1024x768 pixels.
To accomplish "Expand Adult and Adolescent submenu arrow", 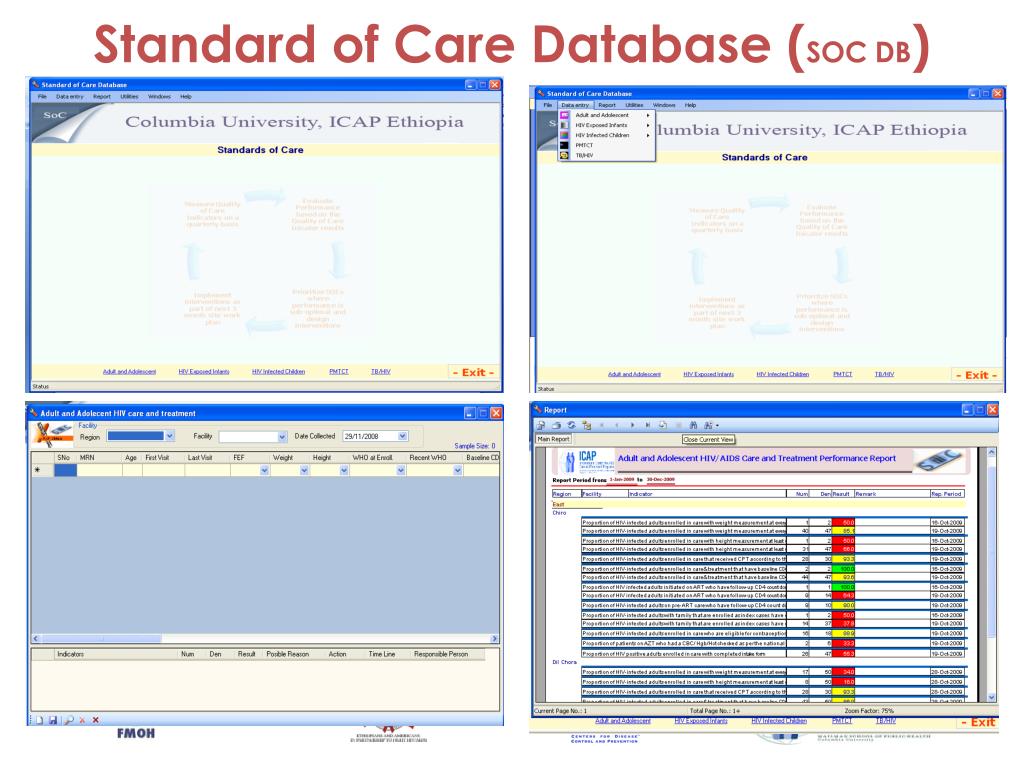I will click(x=648, y=115).
